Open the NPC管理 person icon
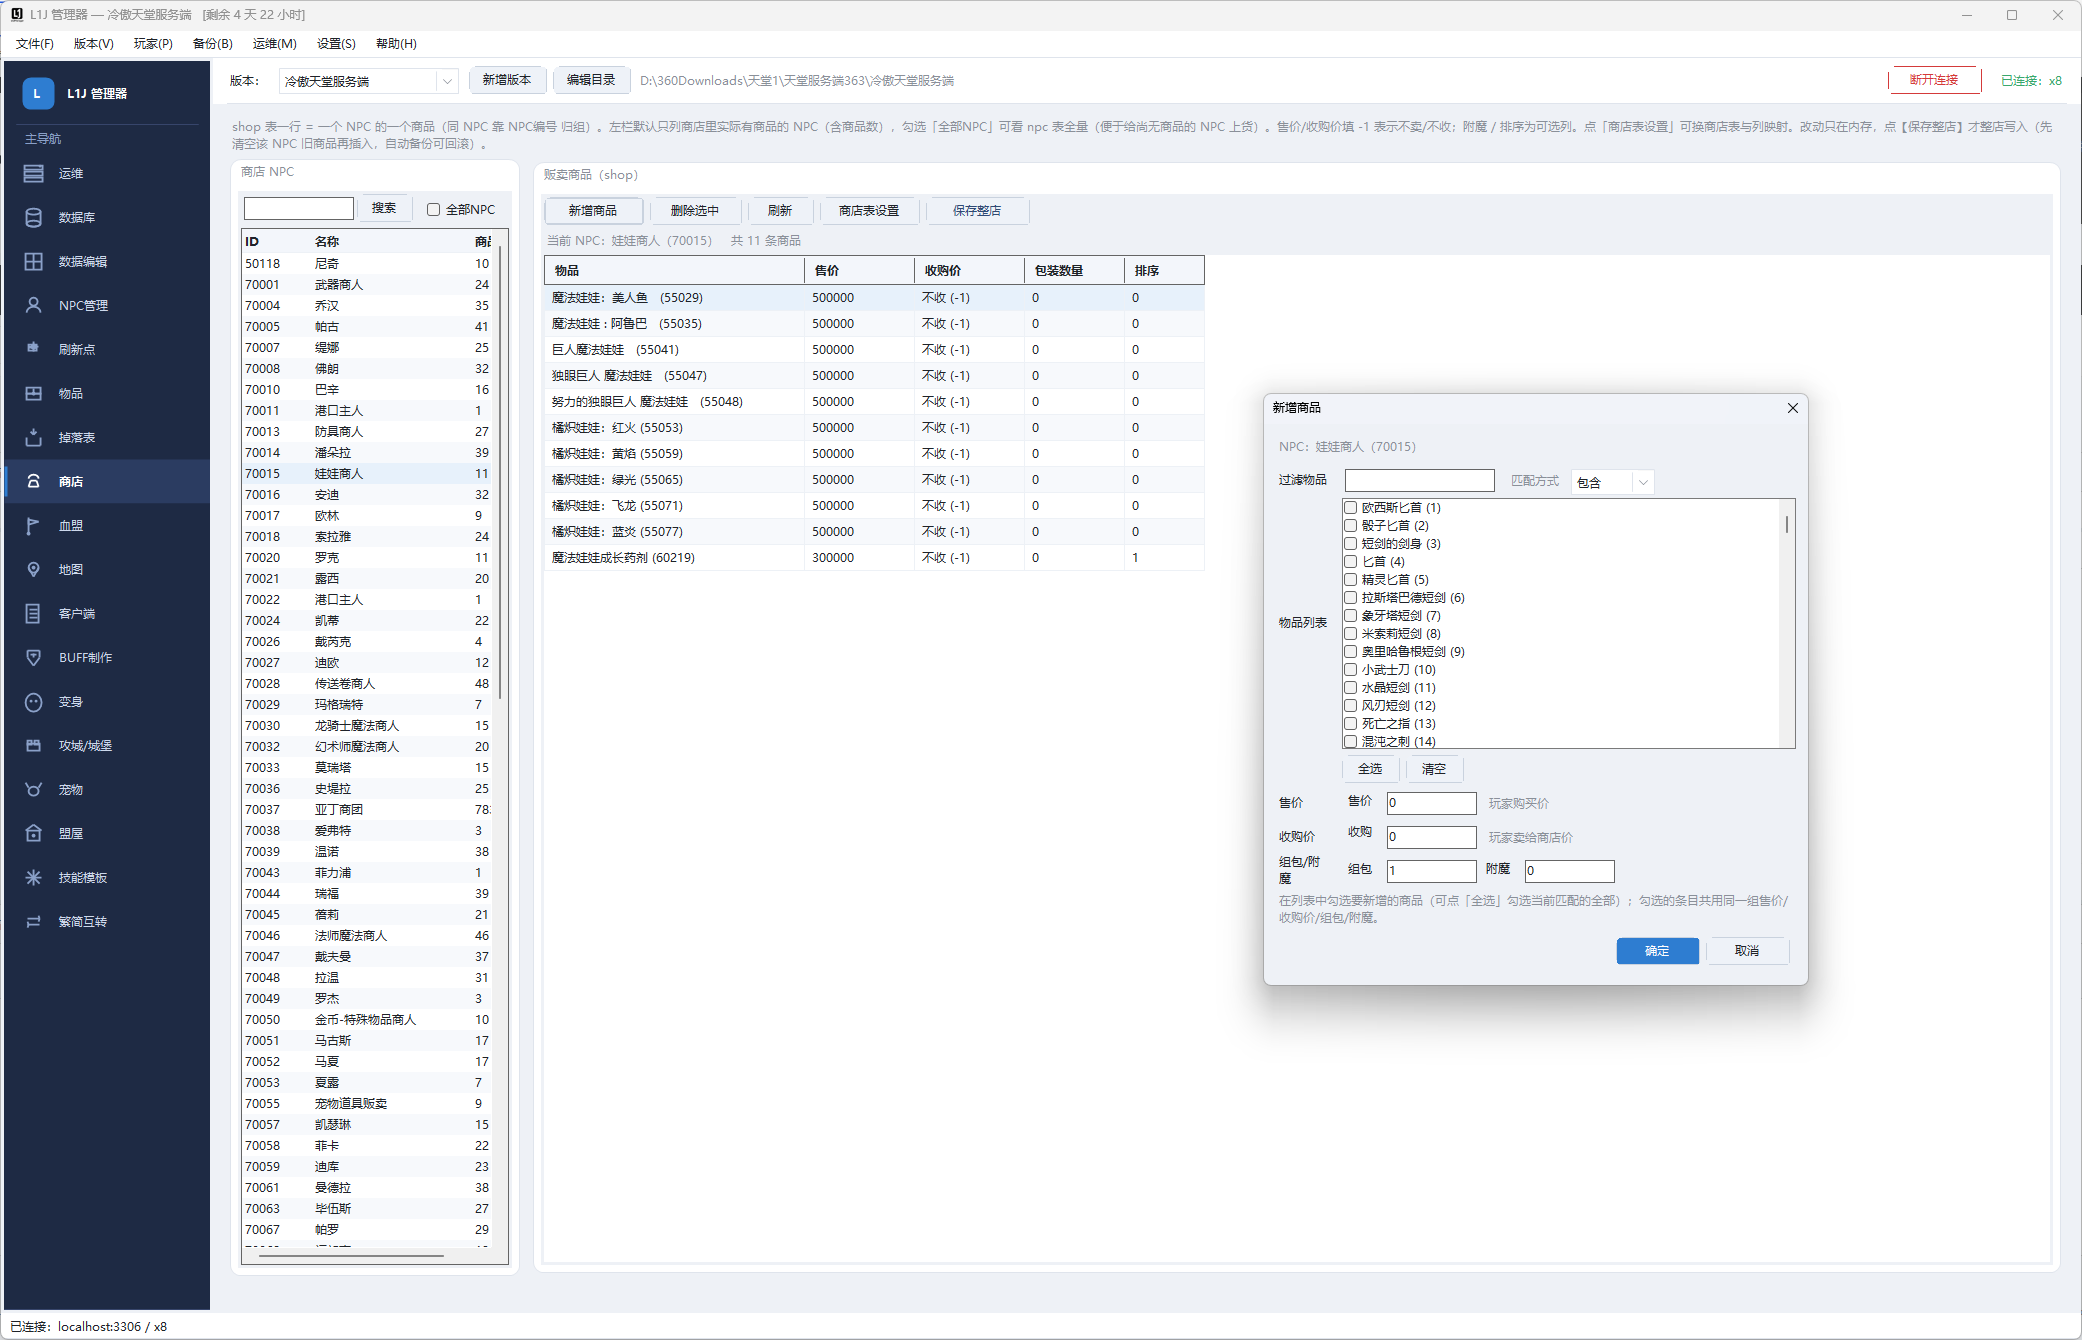This screenshot has width=2082, height=1340. click(34, 305)
